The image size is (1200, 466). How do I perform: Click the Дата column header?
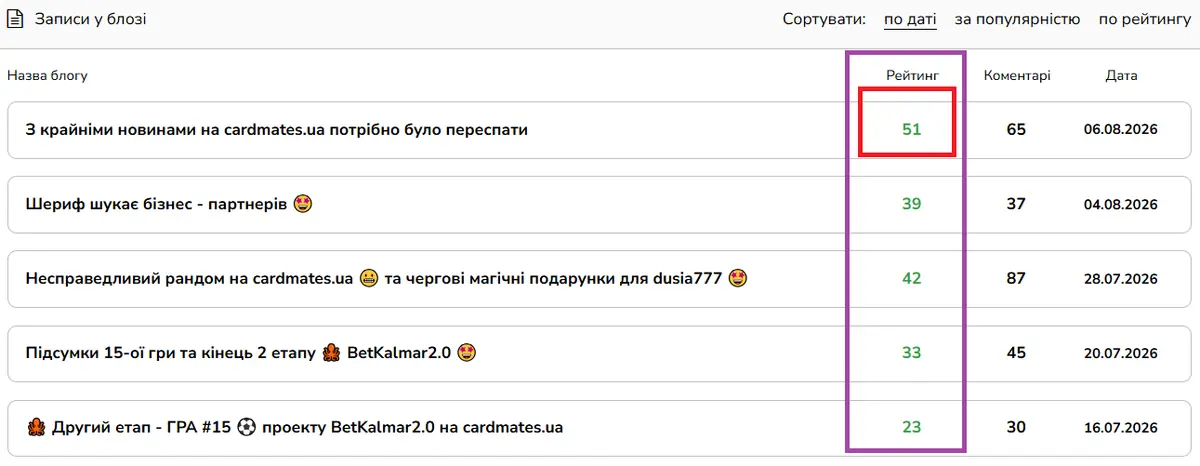(x=1121, y=75)
